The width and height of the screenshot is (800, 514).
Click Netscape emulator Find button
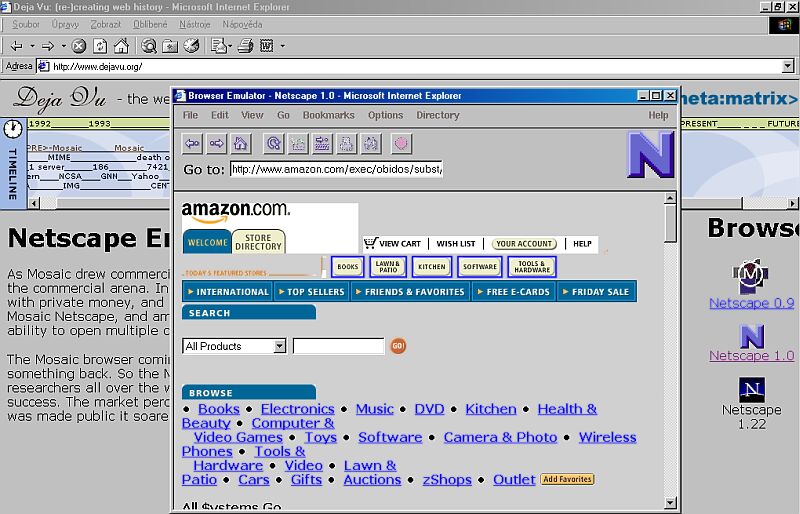tap(371, 143)
